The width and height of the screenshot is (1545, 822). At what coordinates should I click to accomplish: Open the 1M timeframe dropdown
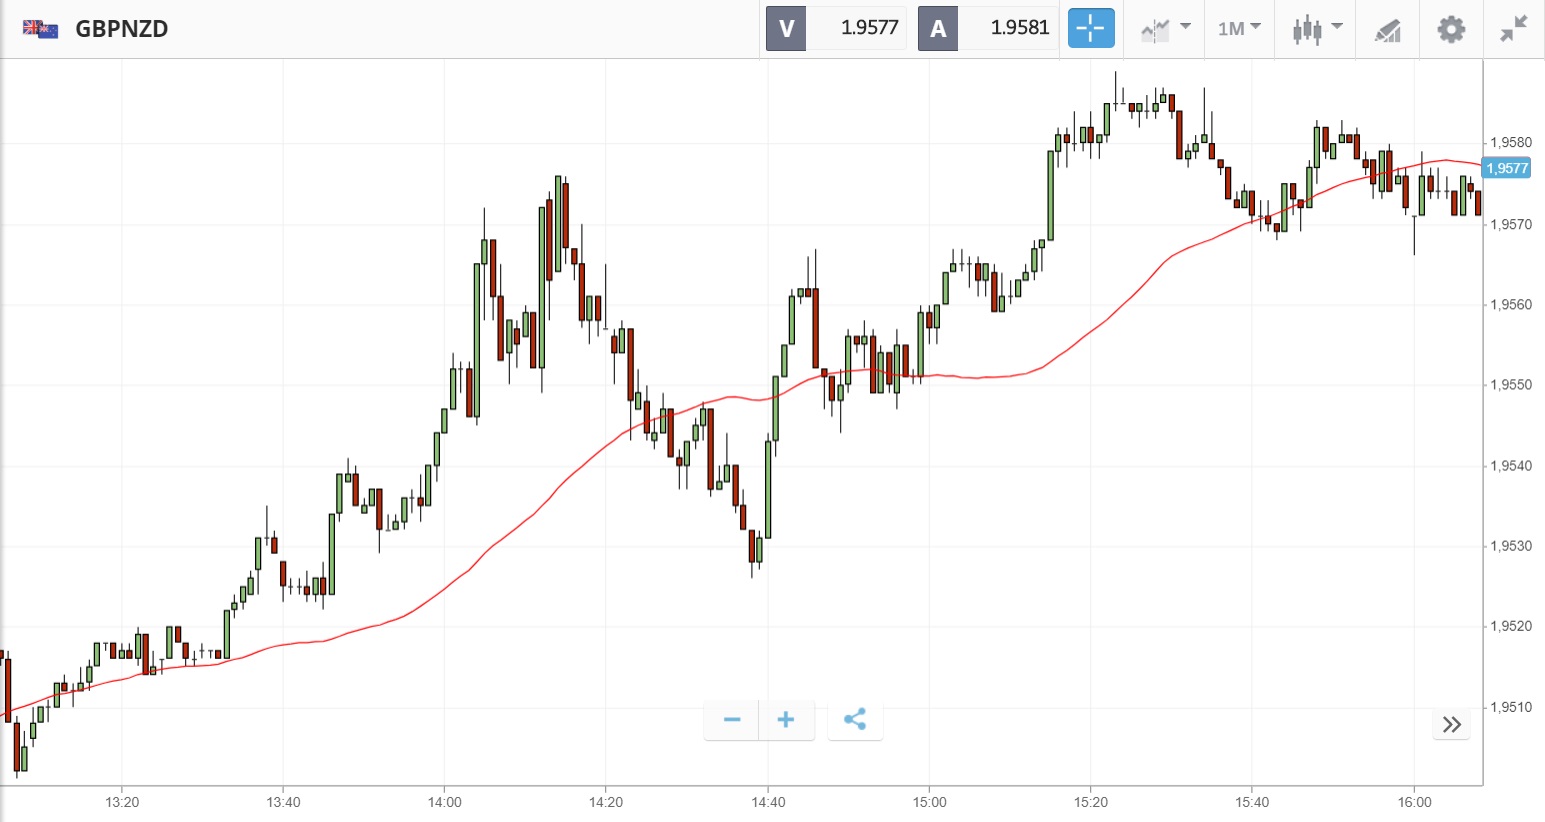point(1239,28)
